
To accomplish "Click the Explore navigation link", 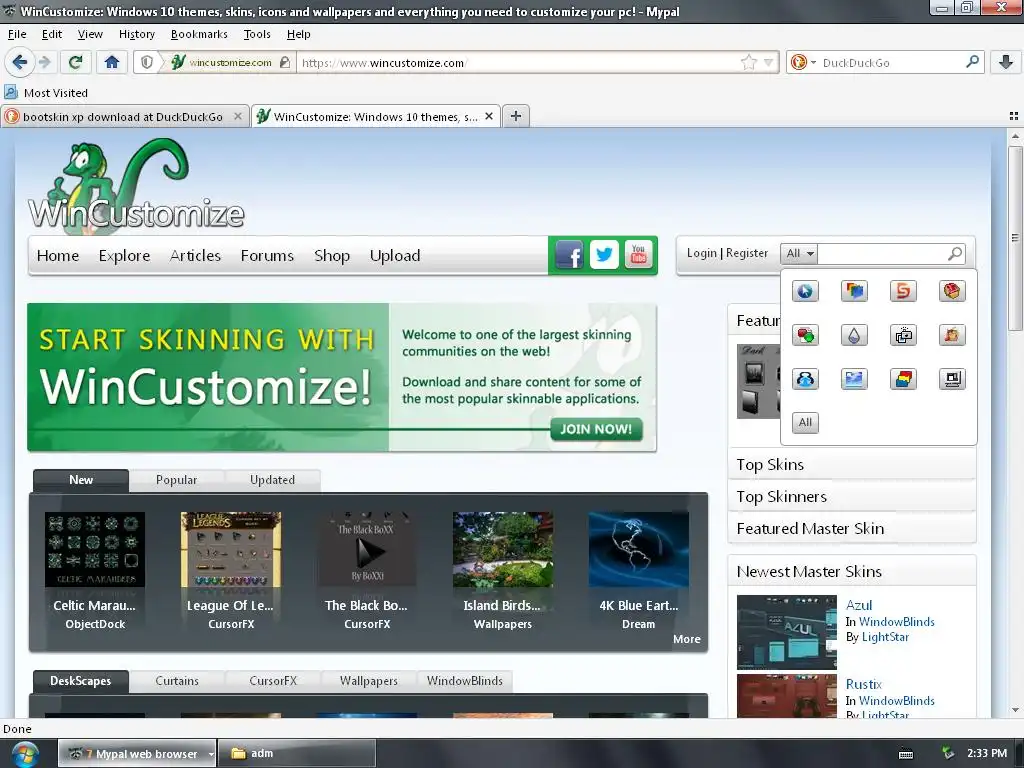I will pyautogui.click(x=124, y=255).
